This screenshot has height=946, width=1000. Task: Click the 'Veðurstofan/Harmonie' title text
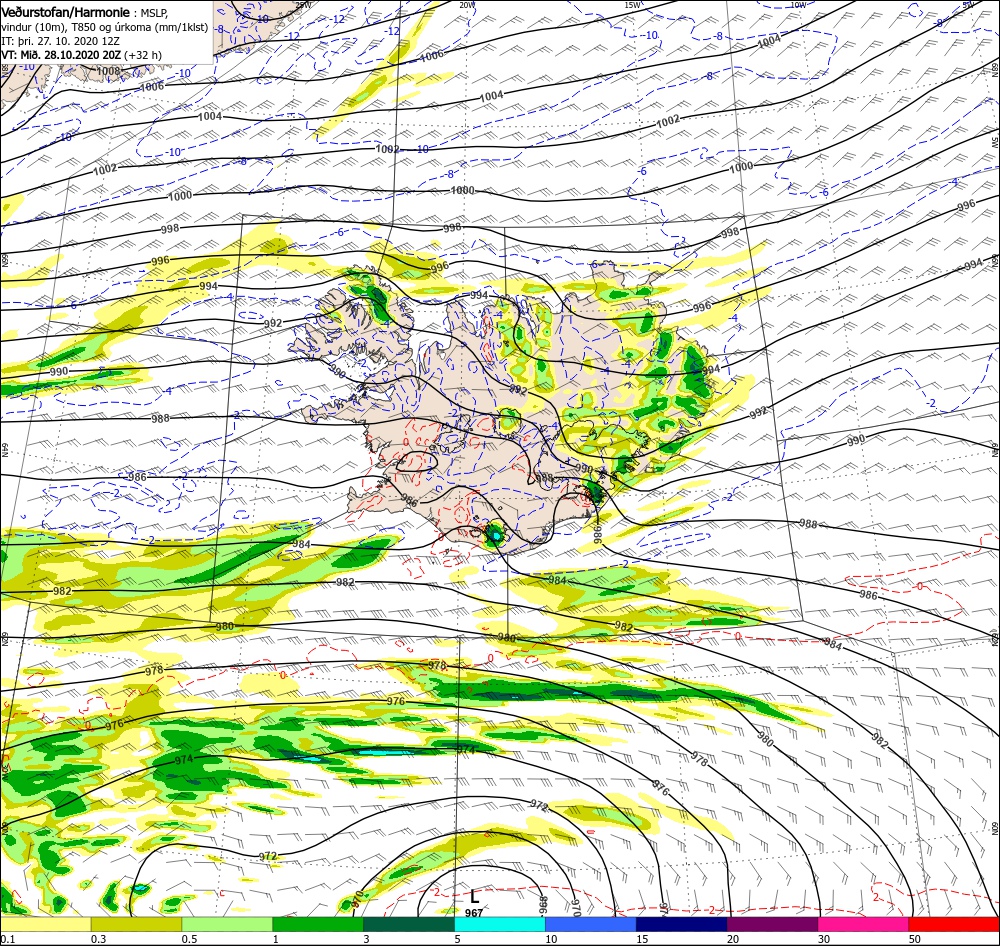68,12
